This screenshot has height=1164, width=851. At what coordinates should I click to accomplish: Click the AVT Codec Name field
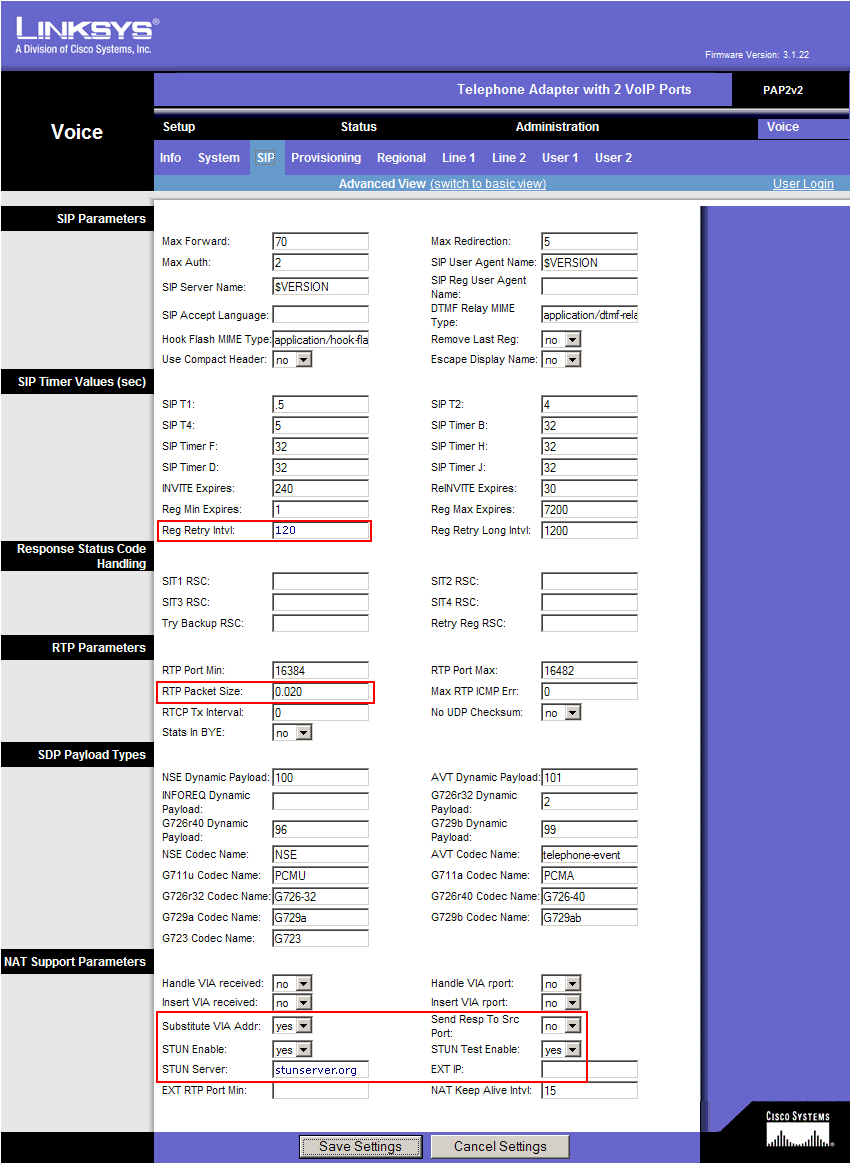pos(590,854)
